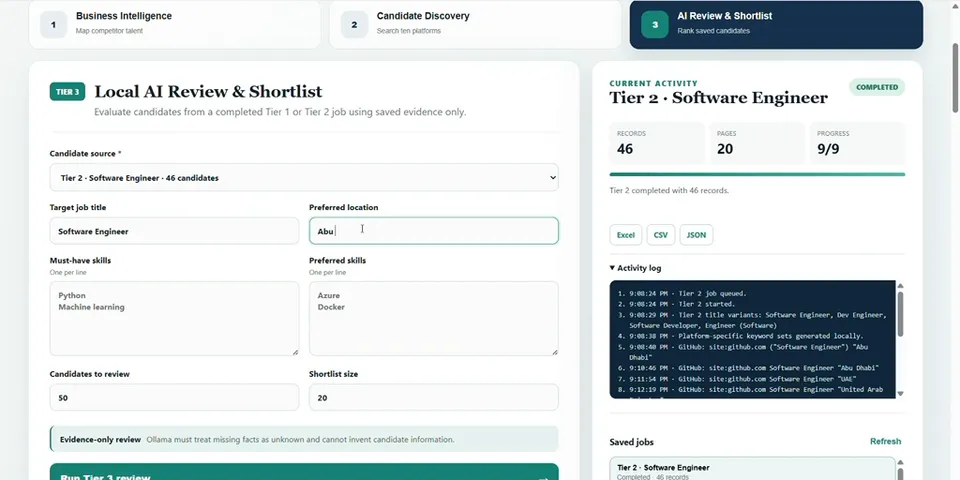Viewport: 960px width, 480px height.
Task: Export results as Excel
Action: (626, 235)
